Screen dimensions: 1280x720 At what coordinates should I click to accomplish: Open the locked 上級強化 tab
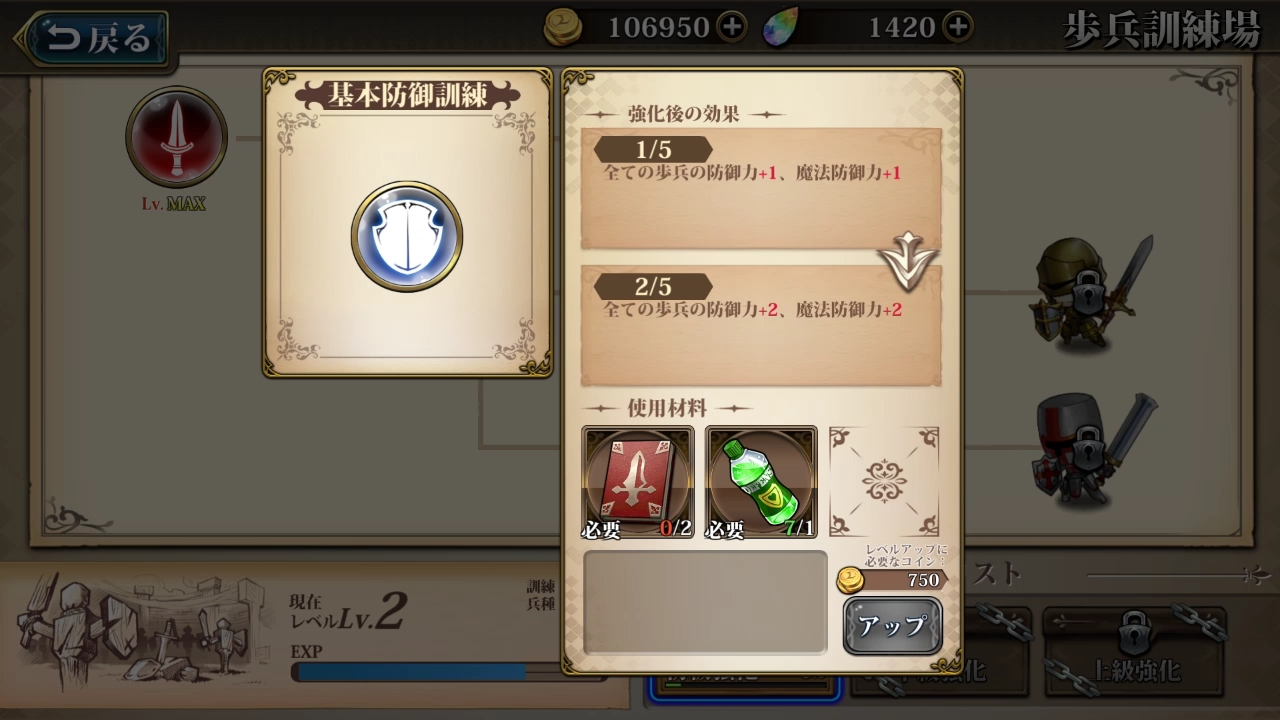1134,652
